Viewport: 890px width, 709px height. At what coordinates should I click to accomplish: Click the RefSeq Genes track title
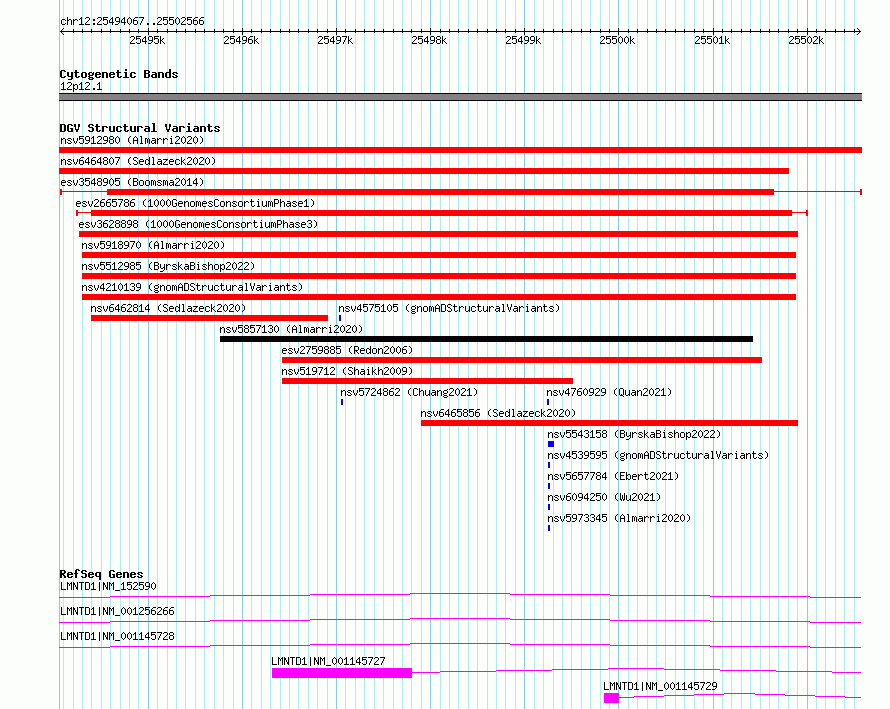101,574
